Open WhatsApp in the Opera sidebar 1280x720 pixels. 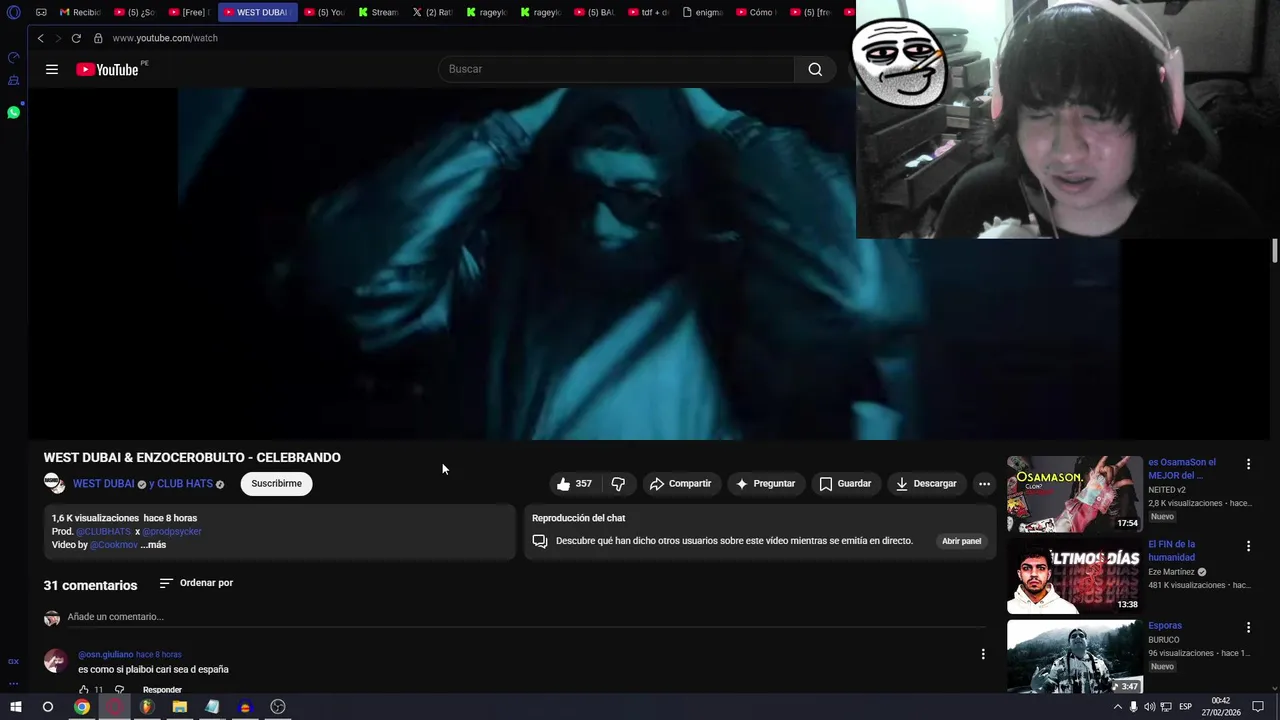pos(13,112)
